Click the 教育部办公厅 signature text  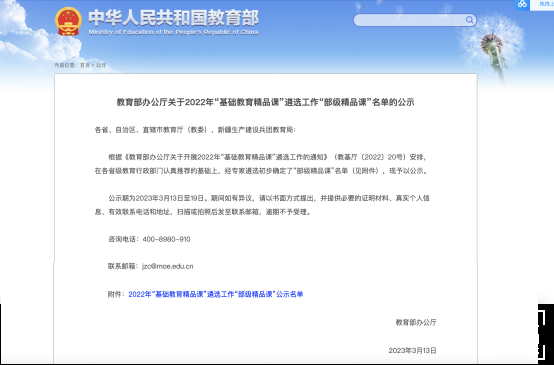pos(416,322)
